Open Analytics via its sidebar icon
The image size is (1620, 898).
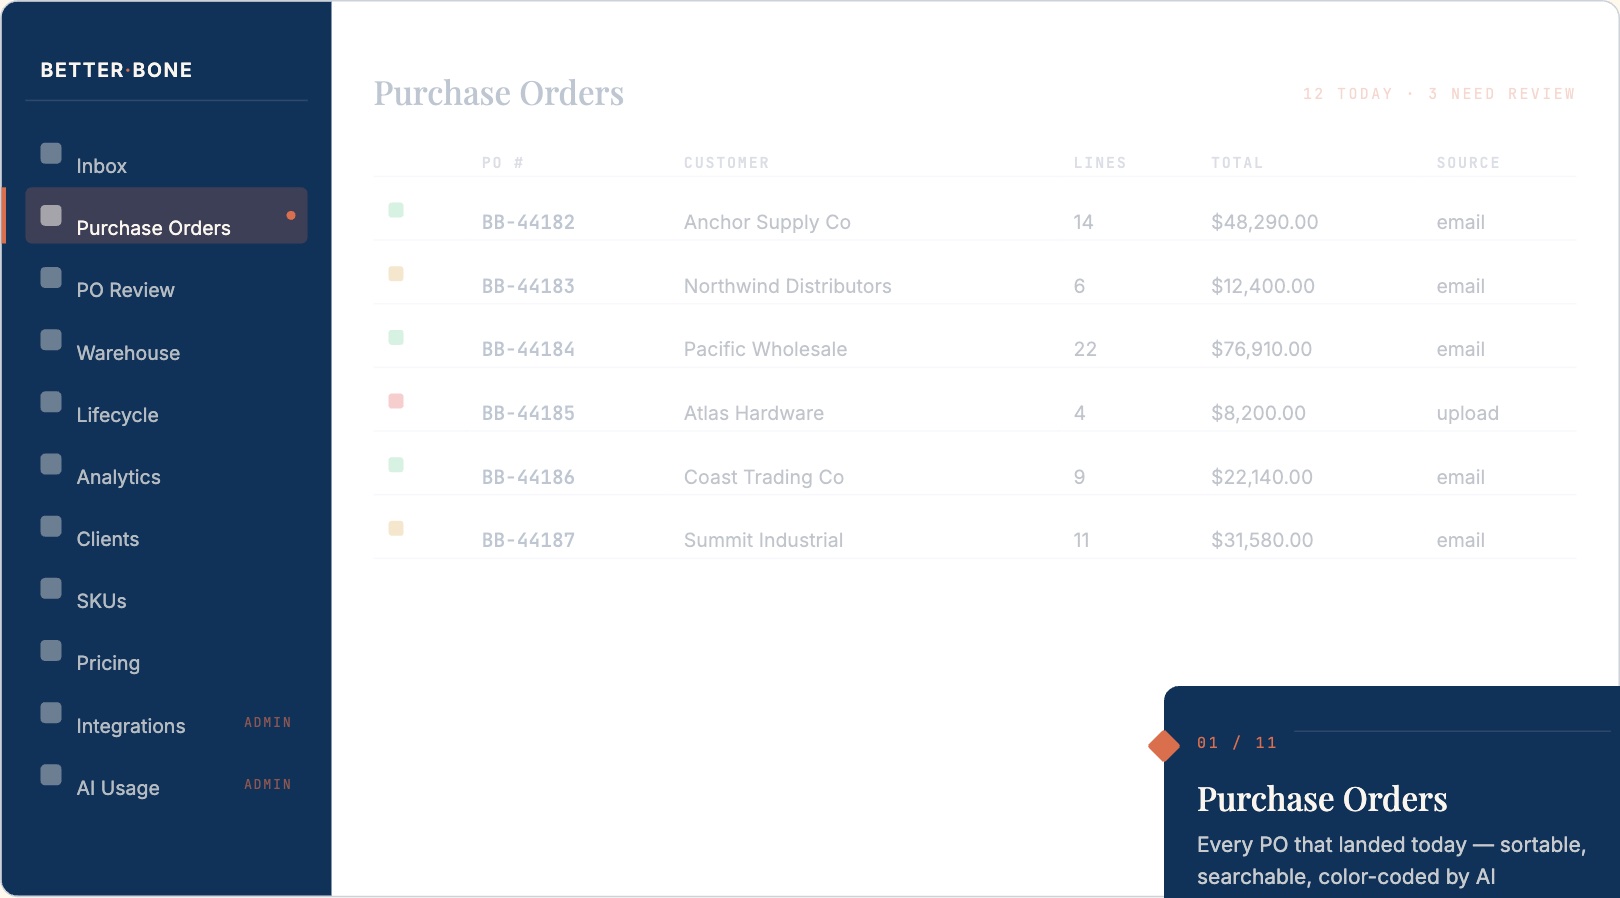pos(50,465)
